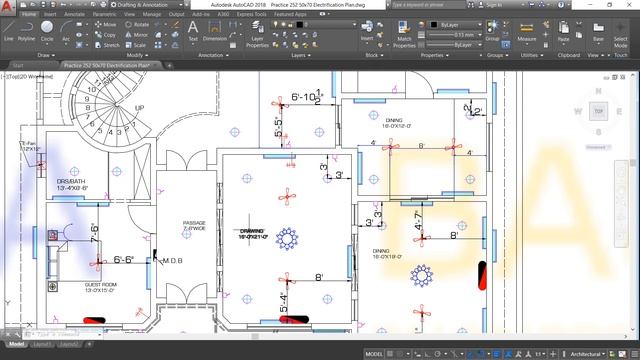Activate the Mirror command

pyautogui.click(x=136, y=35)
